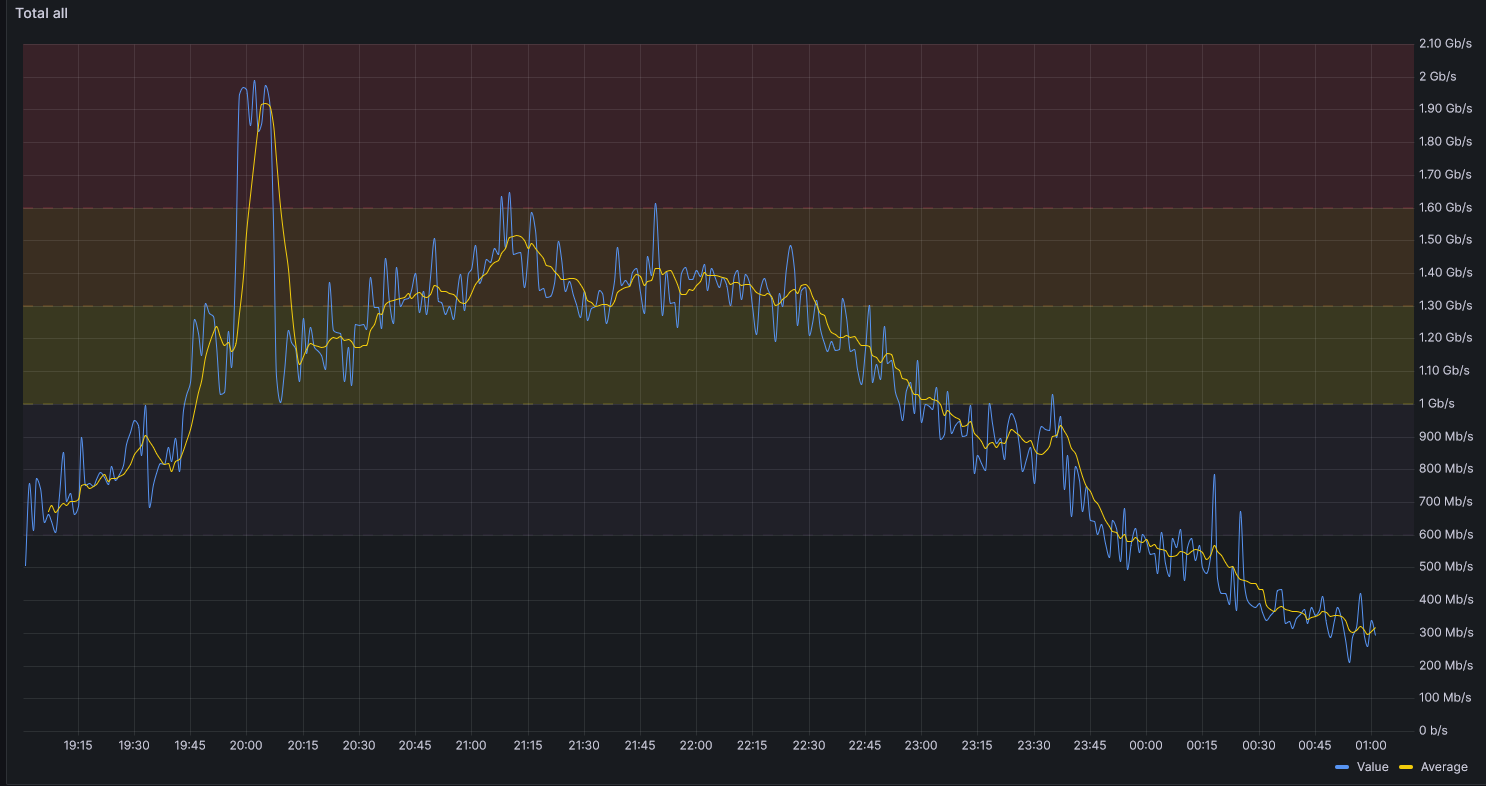Click the blue line's 2 Gb/s peak near 20:00
The width and height of the screenshot is (1486, 786).
(254, 82)
